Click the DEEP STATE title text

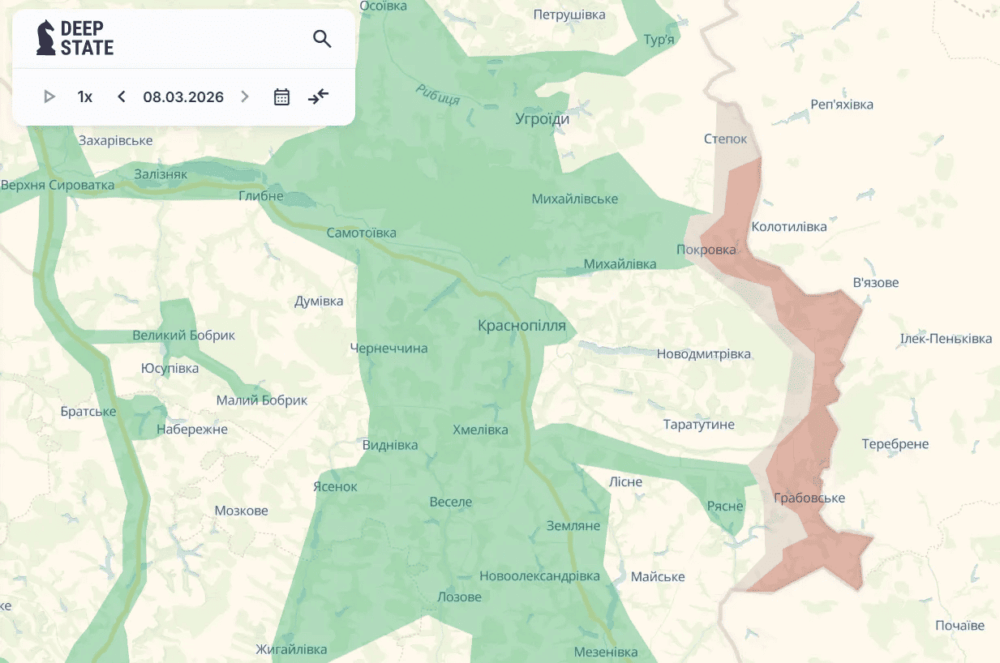[87, 38]
